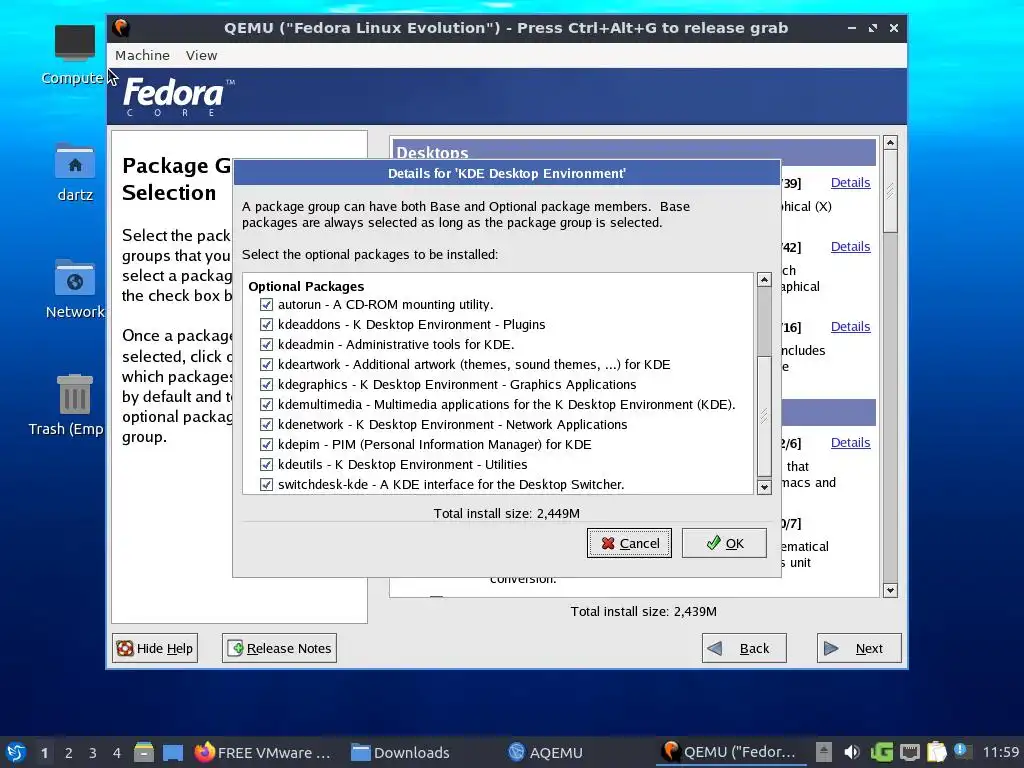The height and width of the screenshot is (768, 1024).
Task: Toggle the kdegraphics package checkbox
Action: click(x=266, y=385)
